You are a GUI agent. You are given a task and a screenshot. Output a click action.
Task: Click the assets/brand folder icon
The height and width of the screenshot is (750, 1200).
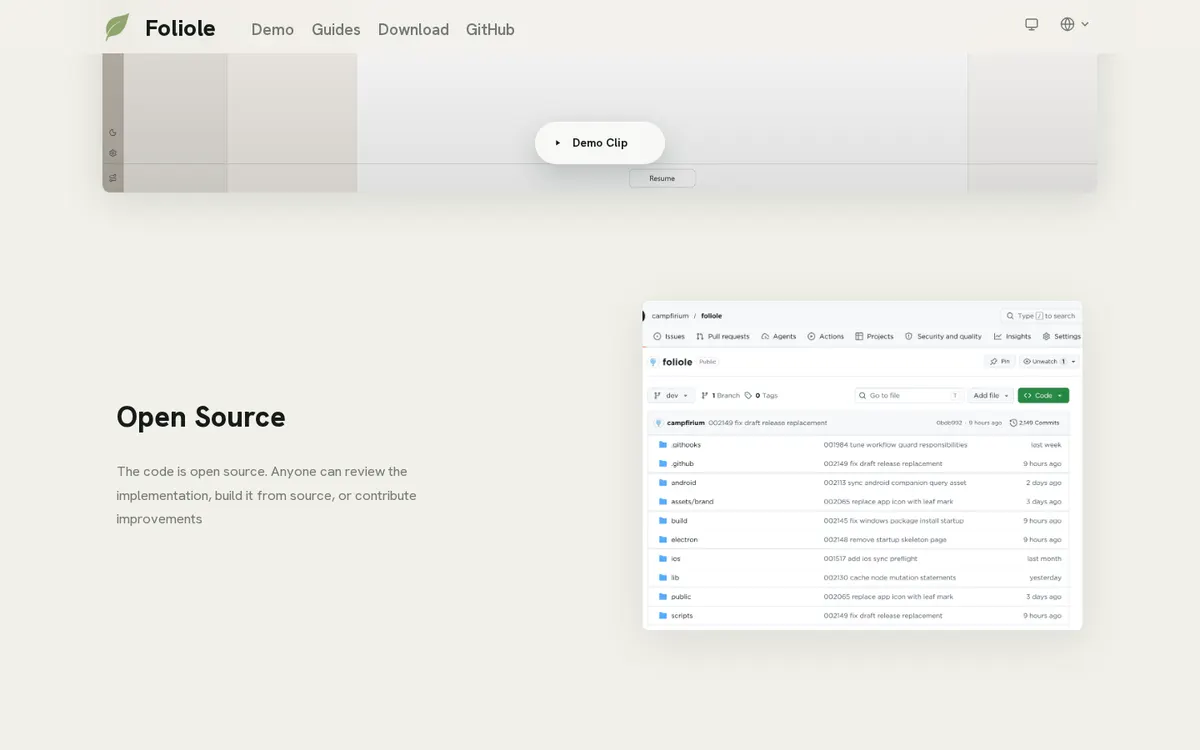pos(662,501)
